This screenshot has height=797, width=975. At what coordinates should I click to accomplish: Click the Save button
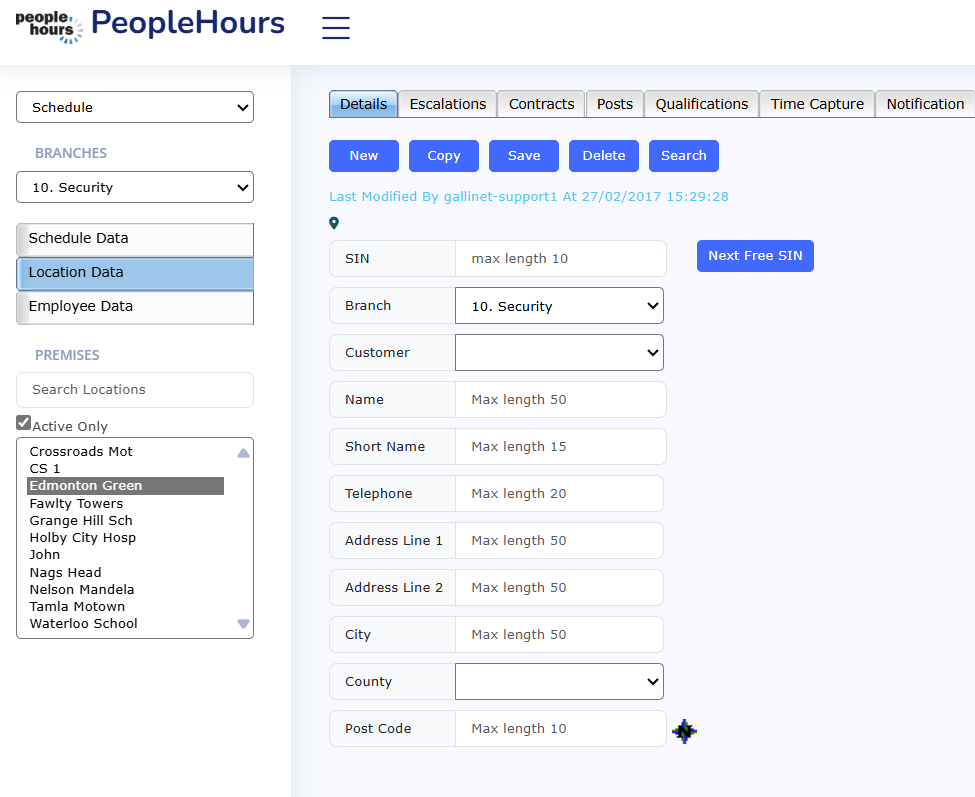pyautogui.click(x=524, y=156)
